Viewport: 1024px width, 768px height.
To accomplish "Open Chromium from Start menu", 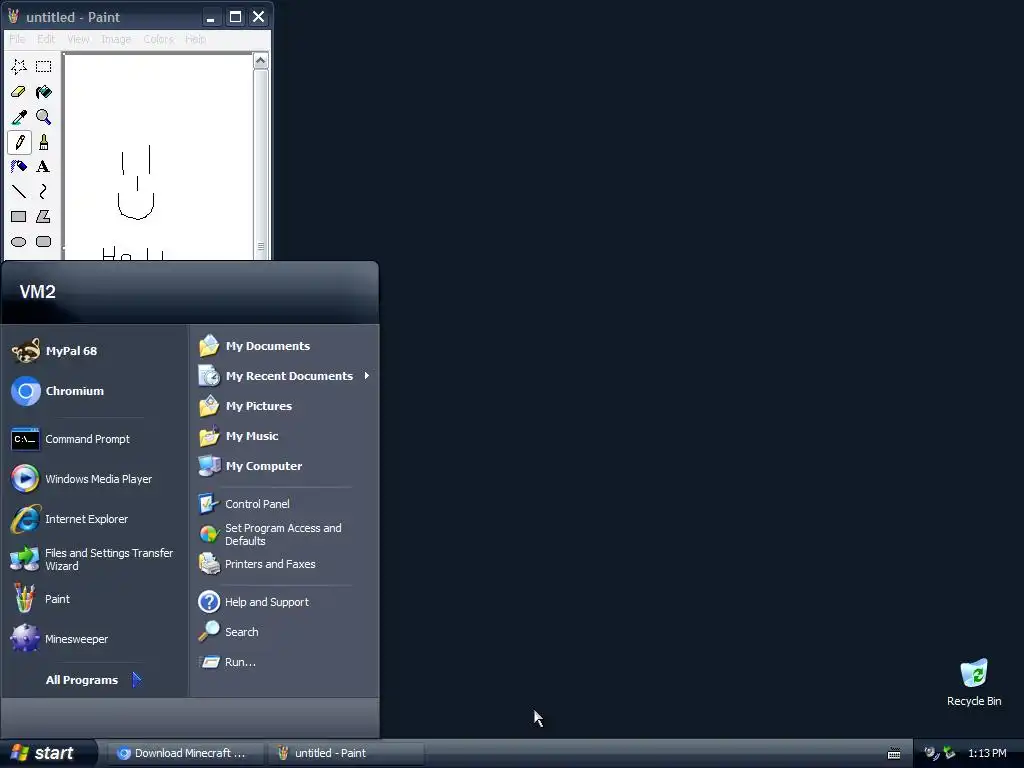I will (95, 391).
